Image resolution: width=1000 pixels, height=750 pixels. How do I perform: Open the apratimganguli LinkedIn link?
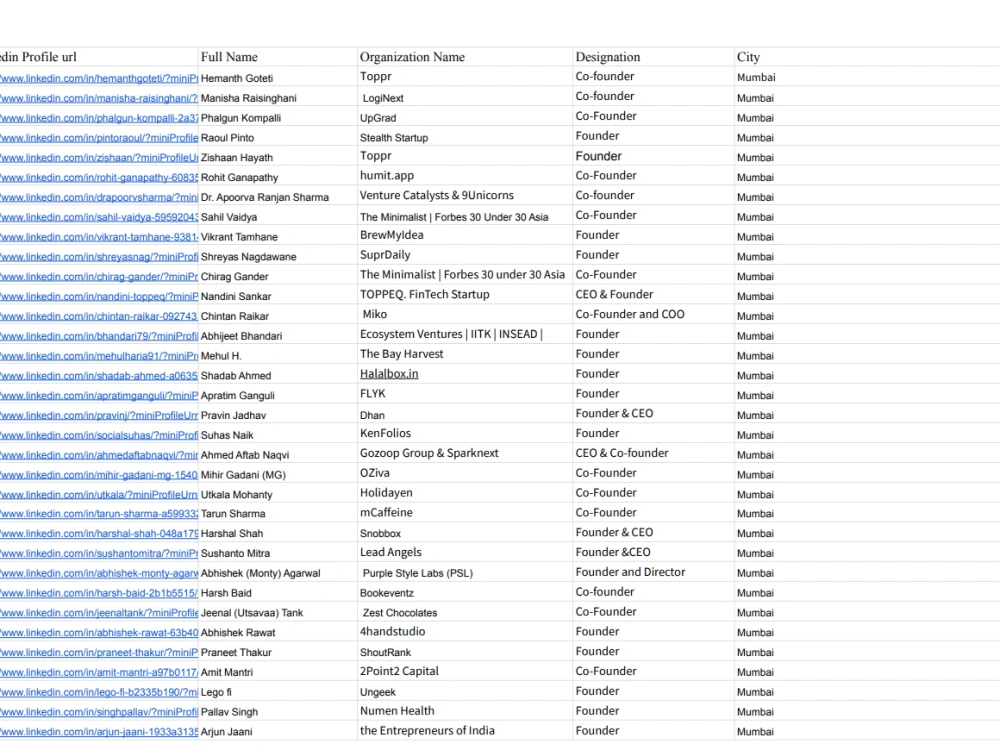(x=99, y=395)
